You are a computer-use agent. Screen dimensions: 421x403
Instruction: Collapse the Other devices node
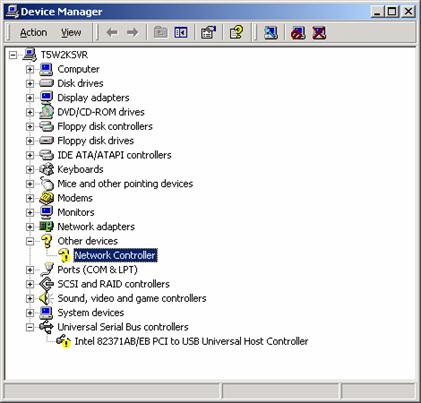pos(30,241)
